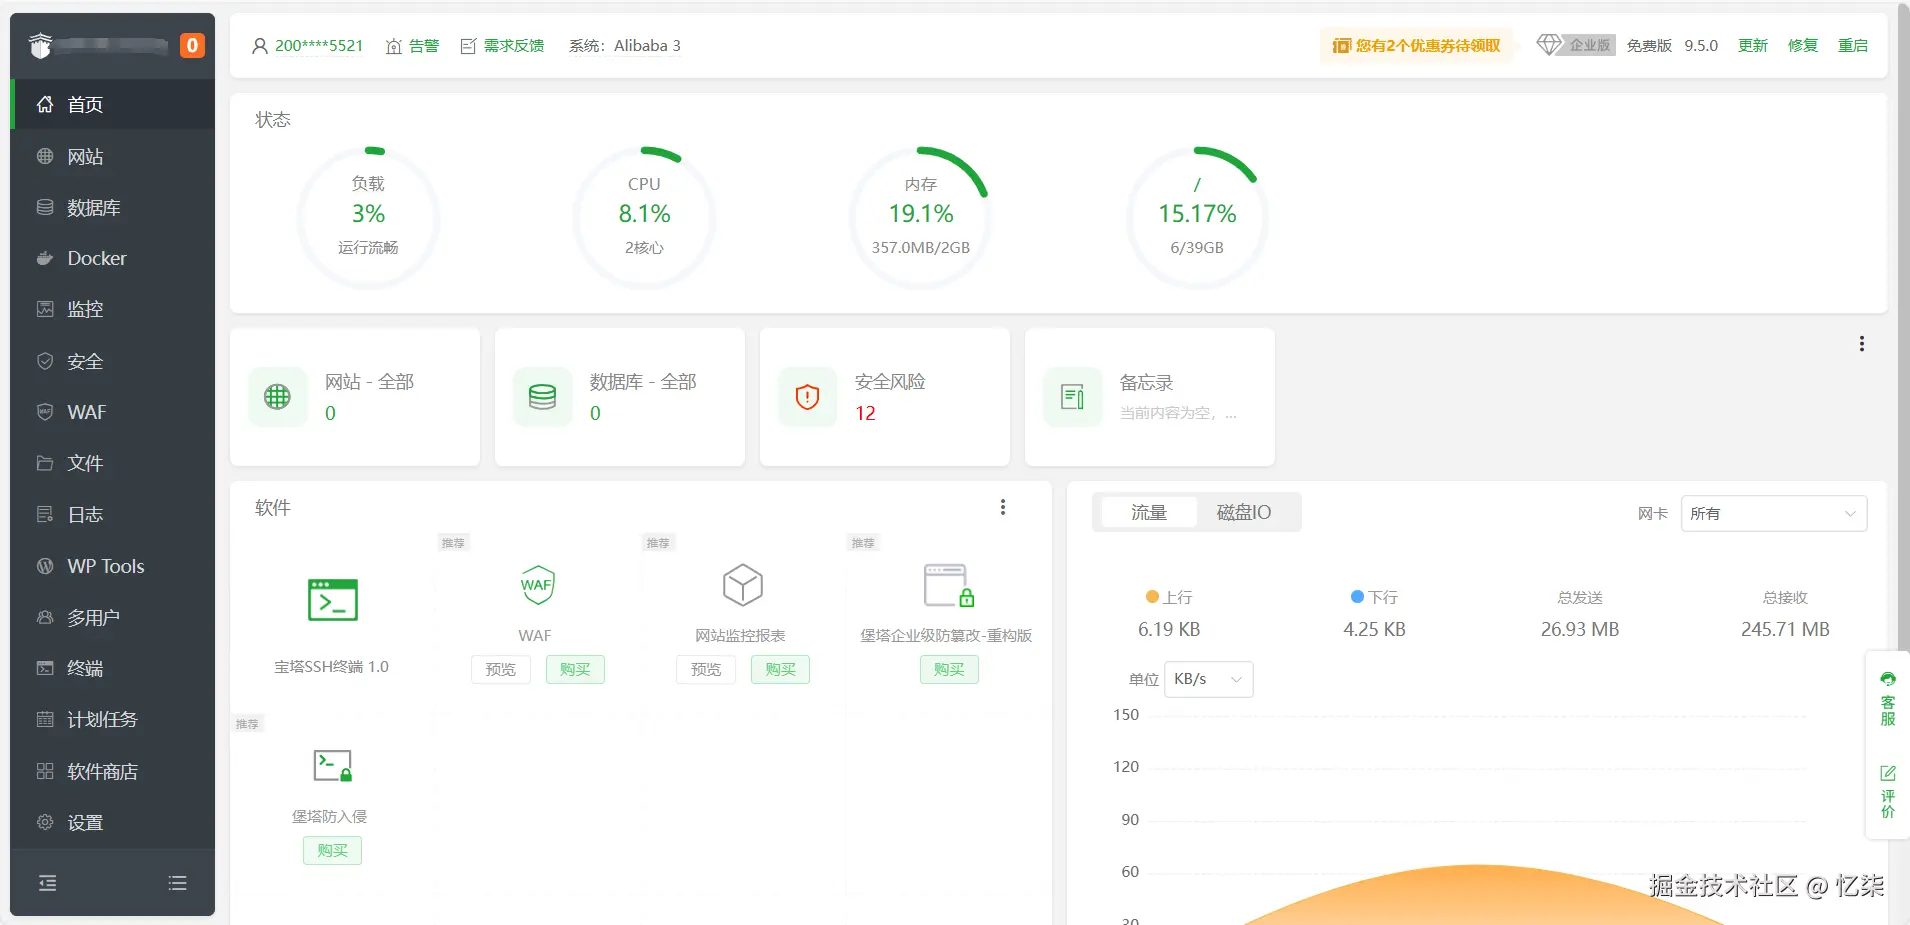This screenshot has height=925, width=1910.
Task: Click the 堡塔企业级防篡改 icon
Action: (948, 586)
